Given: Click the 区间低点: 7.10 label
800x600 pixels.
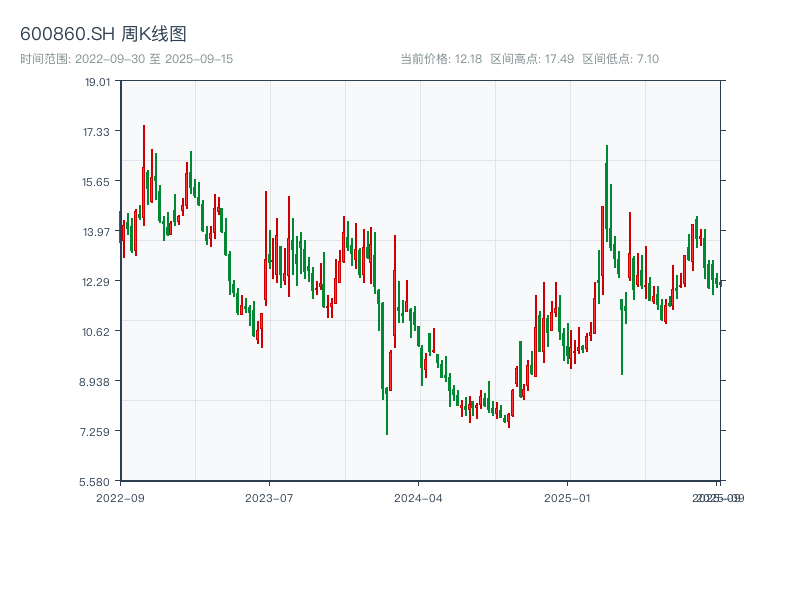Looking at the screenshot, I should [x=621, y=59].
